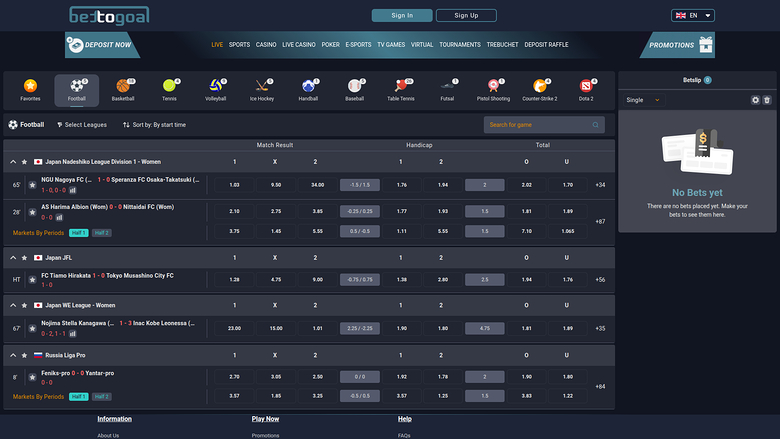The height and width of the screenshot is (439, 780).
Task: Select the Football sport icon
Action: click(x=77, y=90)
